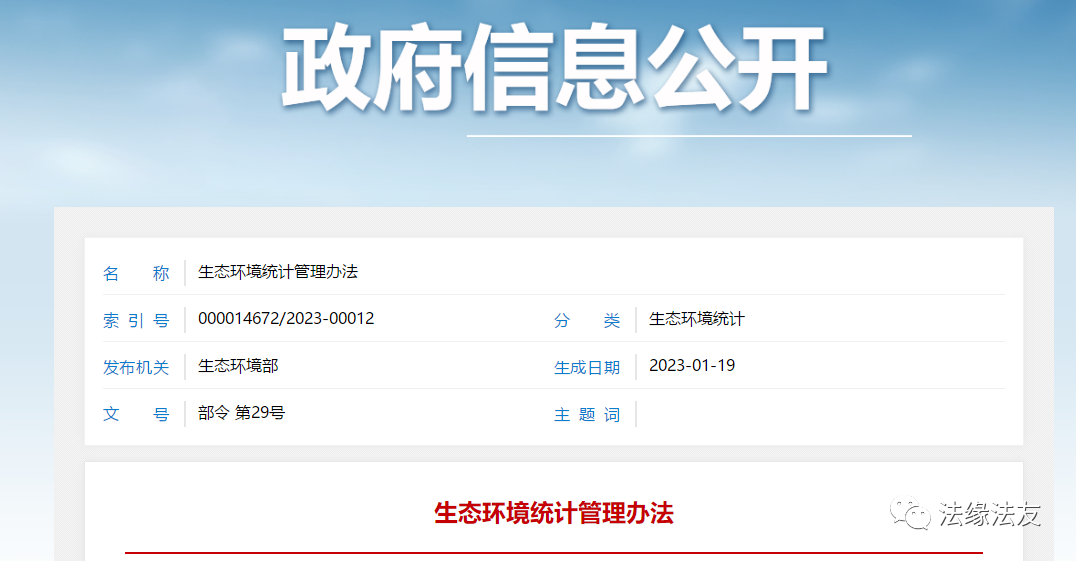Select the 主题词 field label
1076x561 pixels.
587,414
